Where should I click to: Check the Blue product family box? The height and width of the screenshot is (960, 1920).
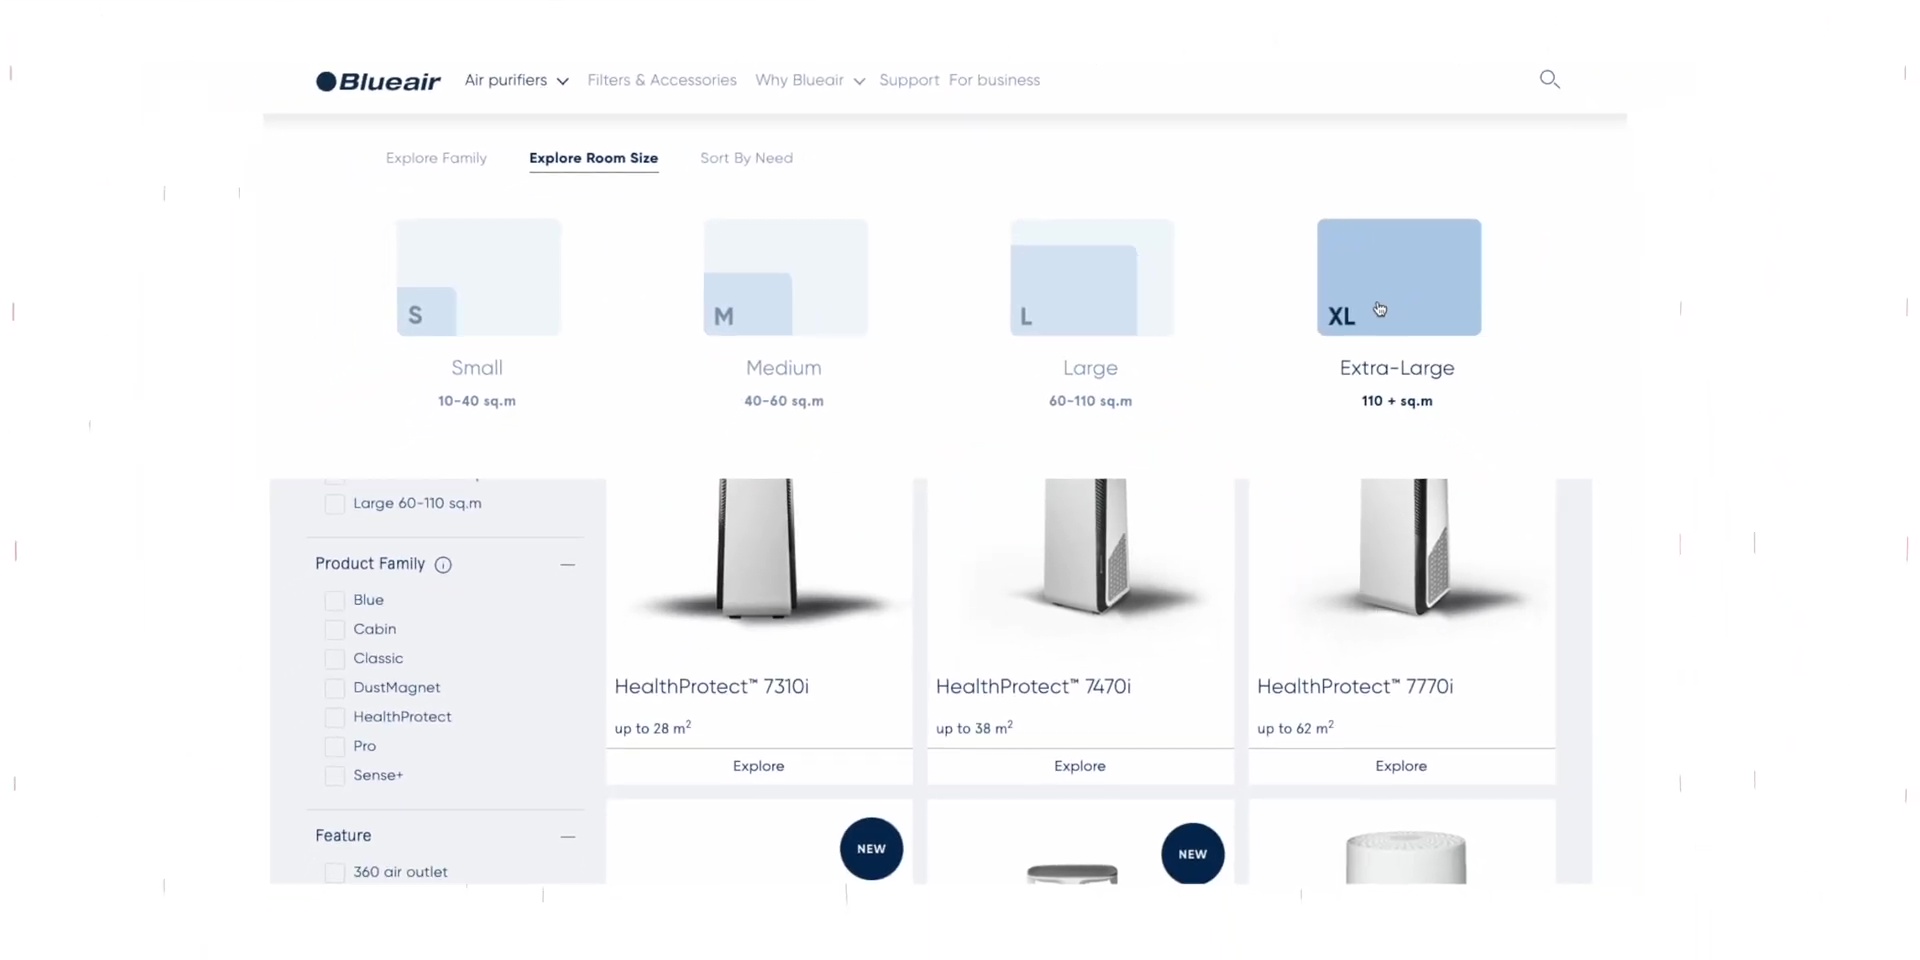pos(335,600)
